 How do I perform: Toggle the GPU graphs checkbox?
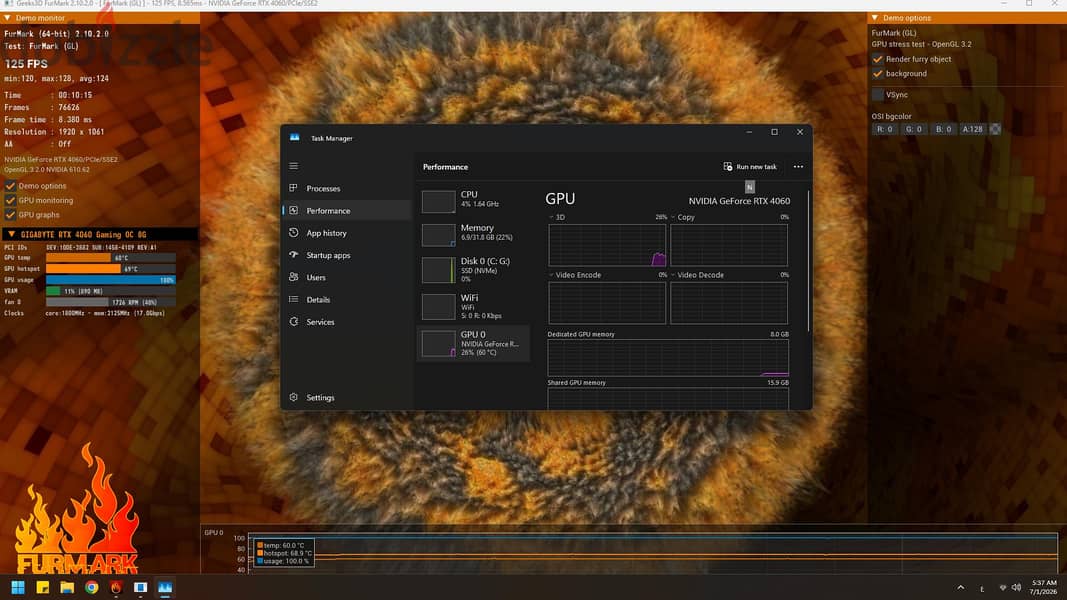coord(10,214)
